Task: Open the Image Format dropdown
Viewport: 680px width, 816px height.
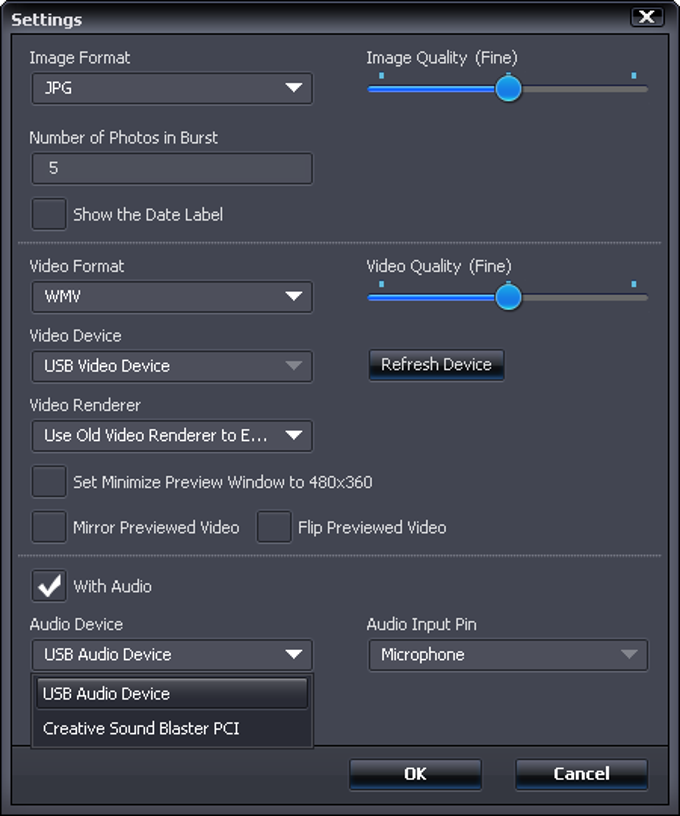Action: click(170, 88)
